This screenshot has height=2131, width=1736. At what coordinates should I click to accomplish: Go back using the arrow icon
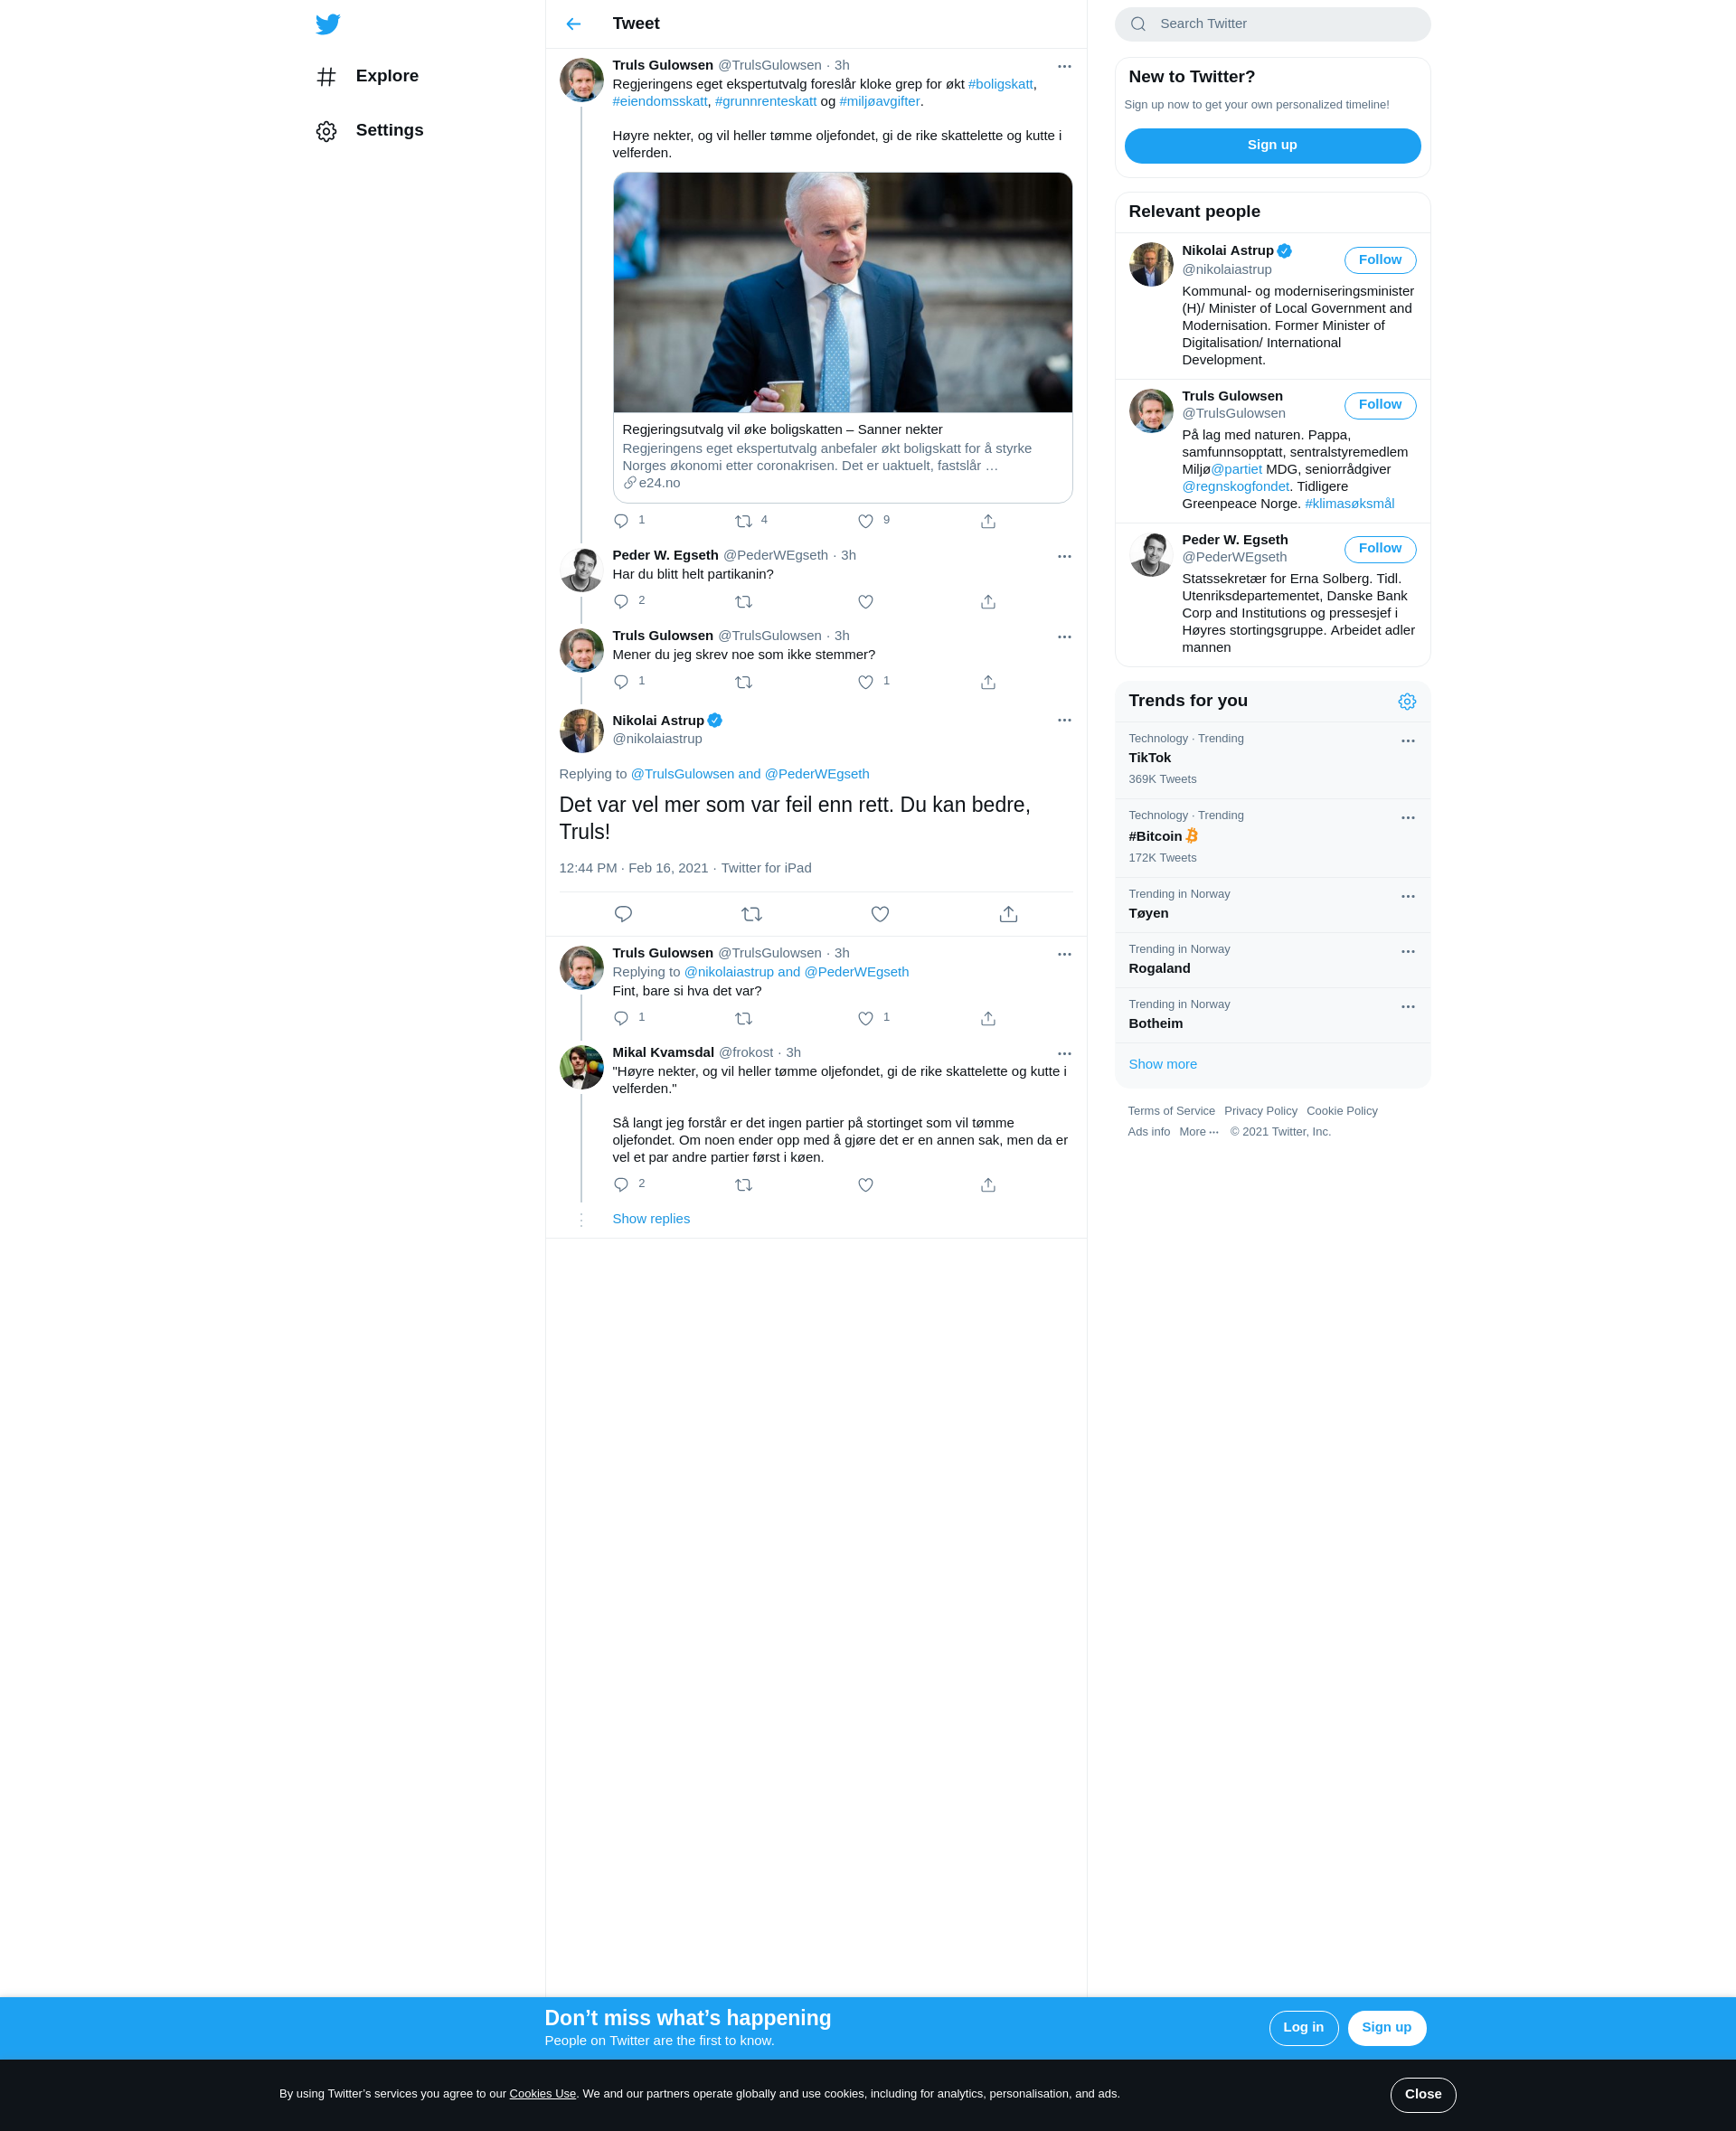[x=573, y=24]
